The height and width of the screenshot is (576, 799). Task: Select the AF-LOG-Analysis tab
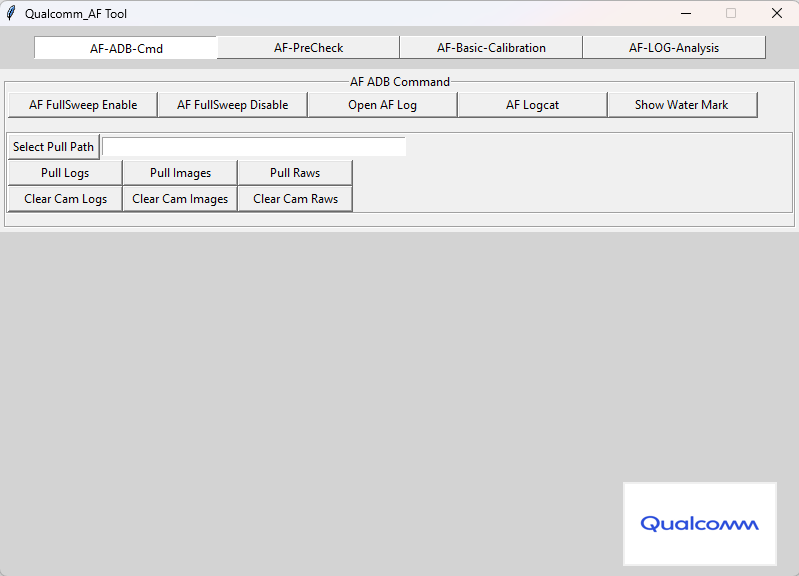click(x=674, y=47)
